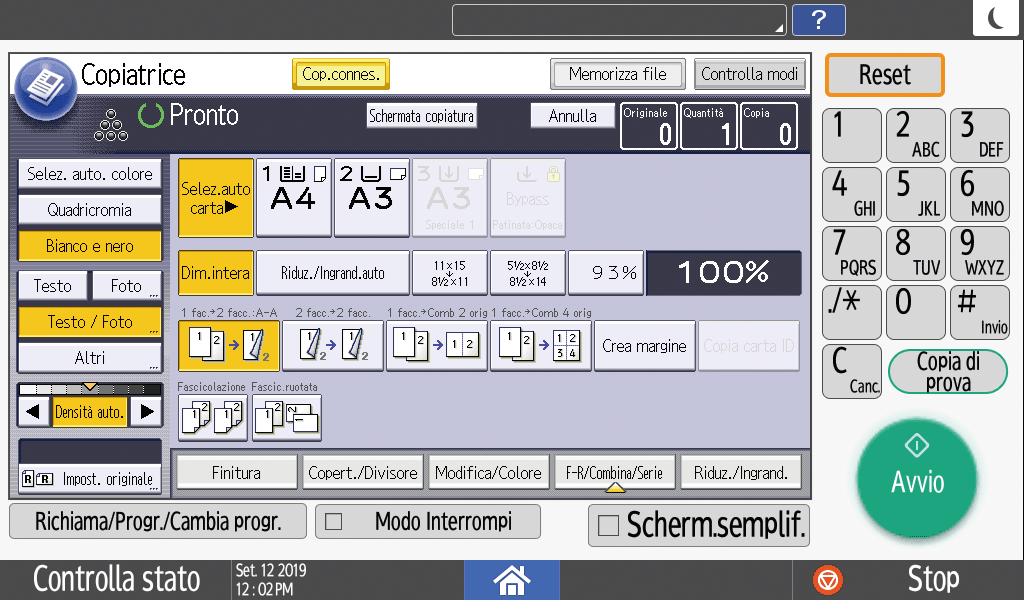
Task: Click Memorizza file button
Action: coord(618,74)
